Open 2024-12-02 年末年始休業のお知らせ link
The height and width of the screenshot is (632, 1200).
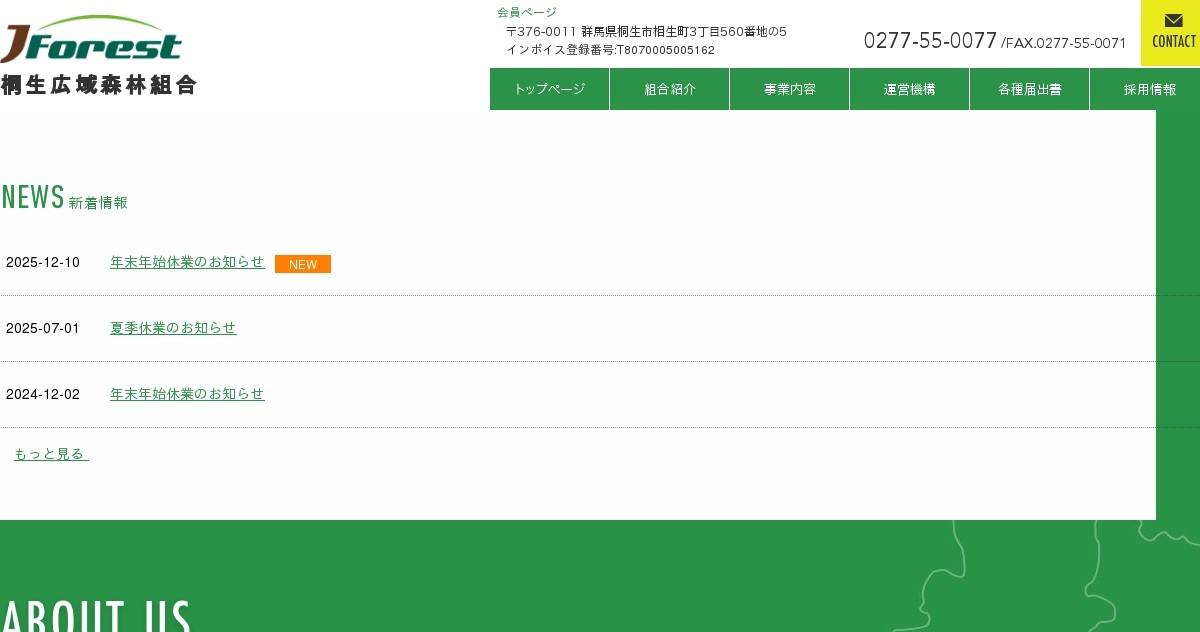coord(187,394)
